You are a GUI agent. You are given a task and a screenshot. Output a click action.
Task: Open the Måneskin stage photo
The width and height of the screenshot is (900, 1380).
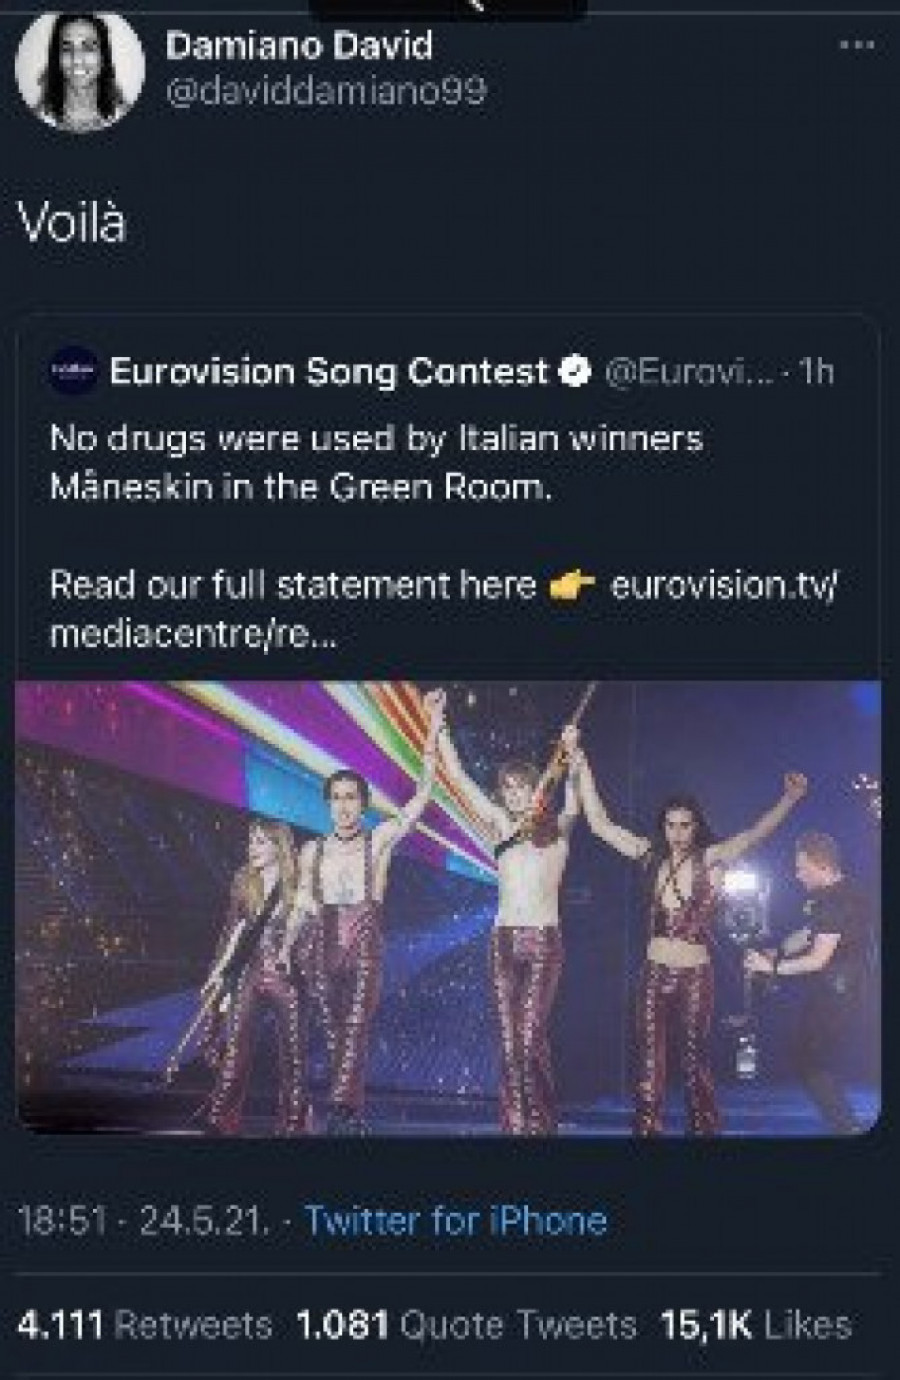[x=448, y=907]
